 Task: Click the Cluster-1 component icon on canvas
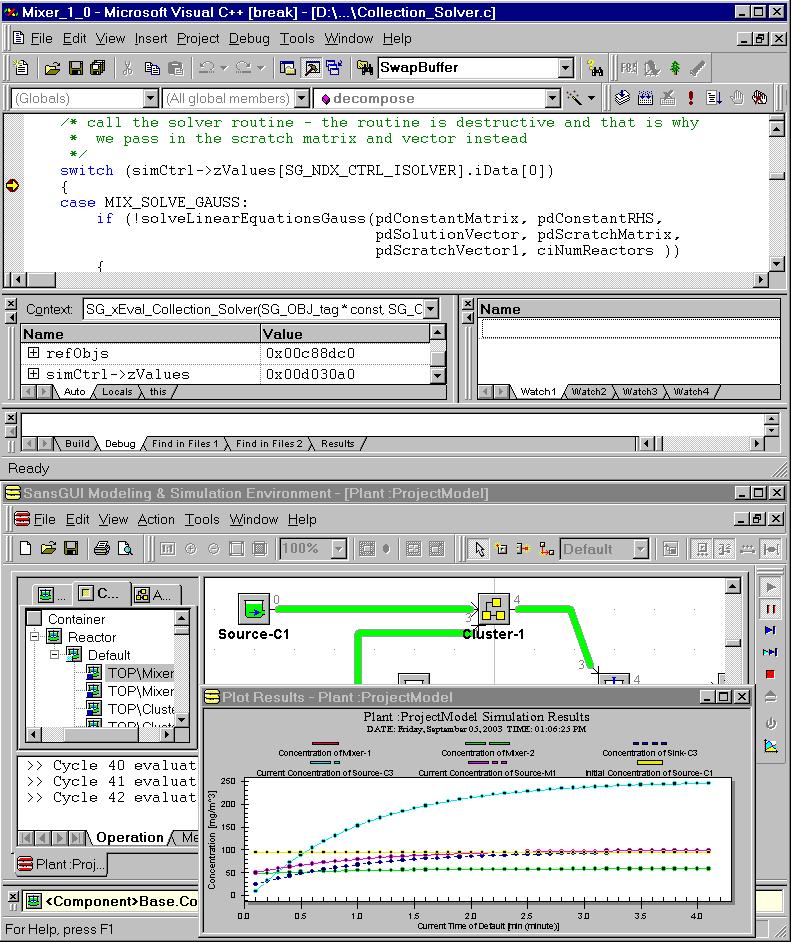[491, 608]
